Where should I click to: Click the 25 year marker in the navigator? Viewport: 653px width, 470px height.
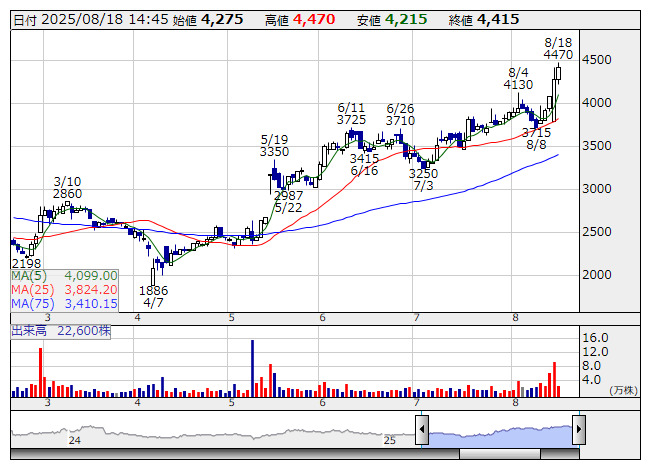(x=391, y=440)
